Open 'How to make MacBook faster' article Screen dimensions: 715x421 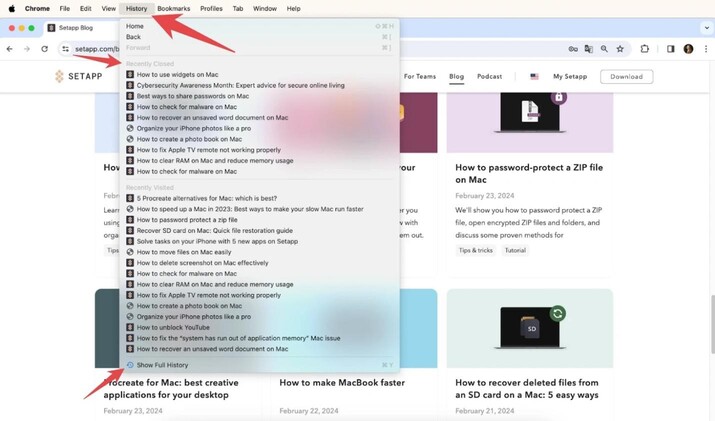[342, 383]
